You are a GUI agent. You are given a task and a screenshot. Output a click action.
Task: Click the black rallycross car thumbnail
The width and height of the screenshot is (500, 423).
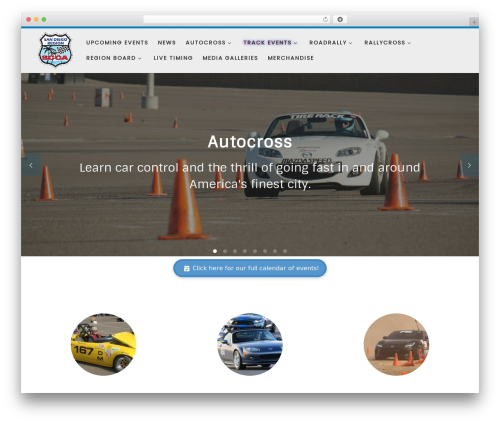396,344
